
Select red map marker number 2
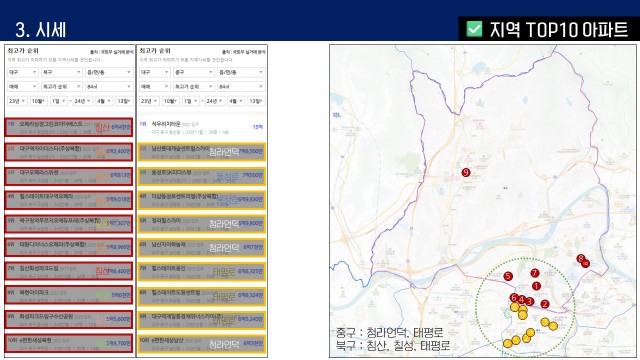[x=544, y=304]
